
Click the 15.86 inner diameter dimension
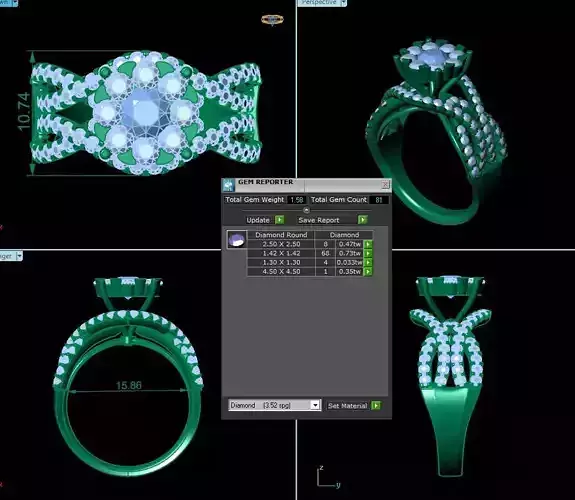click(x=128, y=386)
